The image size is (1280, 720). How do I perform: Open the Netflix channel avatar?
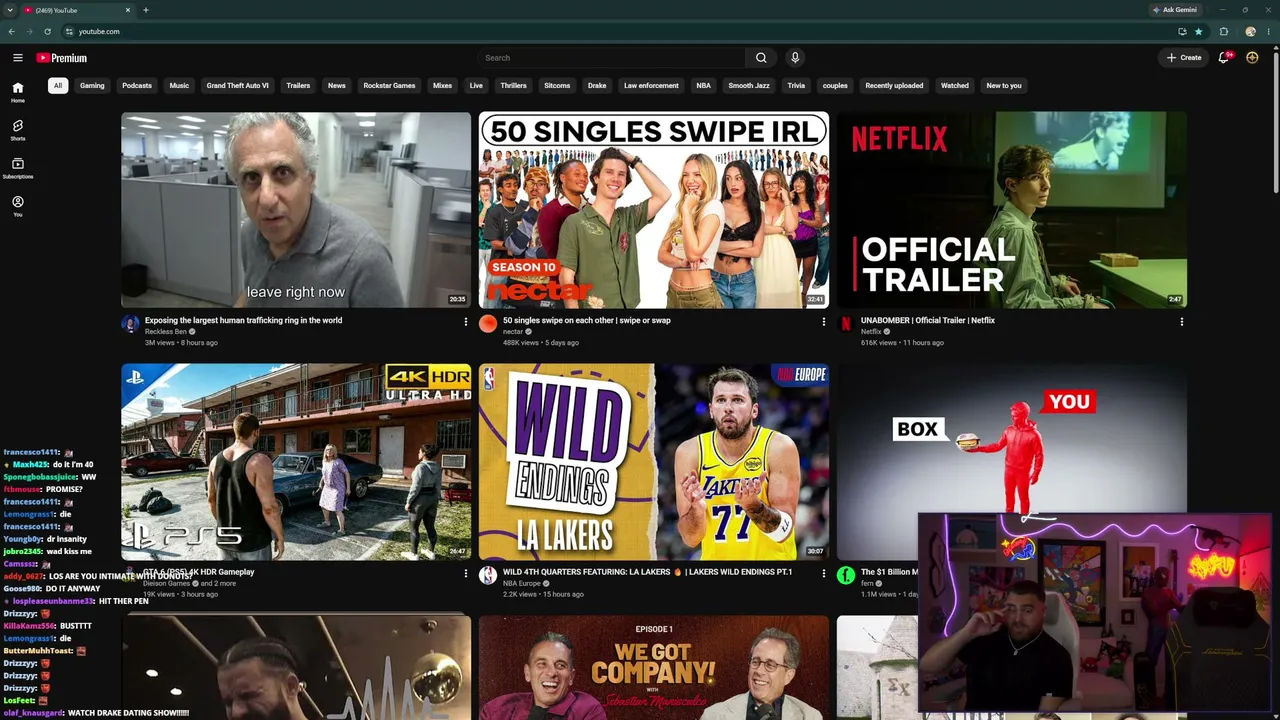click(846, 323)
